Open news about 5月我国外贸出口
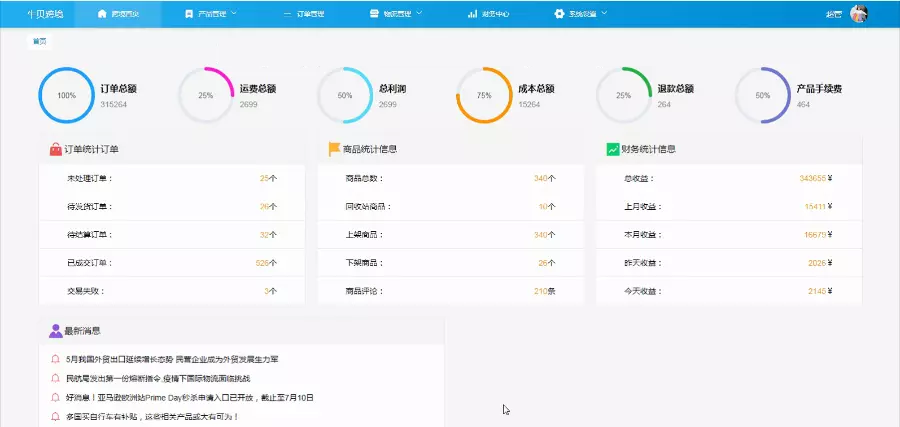The image size is (900, 427). point(171,359)
